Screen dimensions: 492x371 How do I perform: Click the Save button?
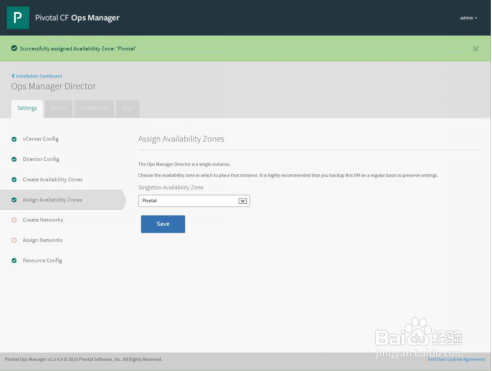tap(163, 224)
